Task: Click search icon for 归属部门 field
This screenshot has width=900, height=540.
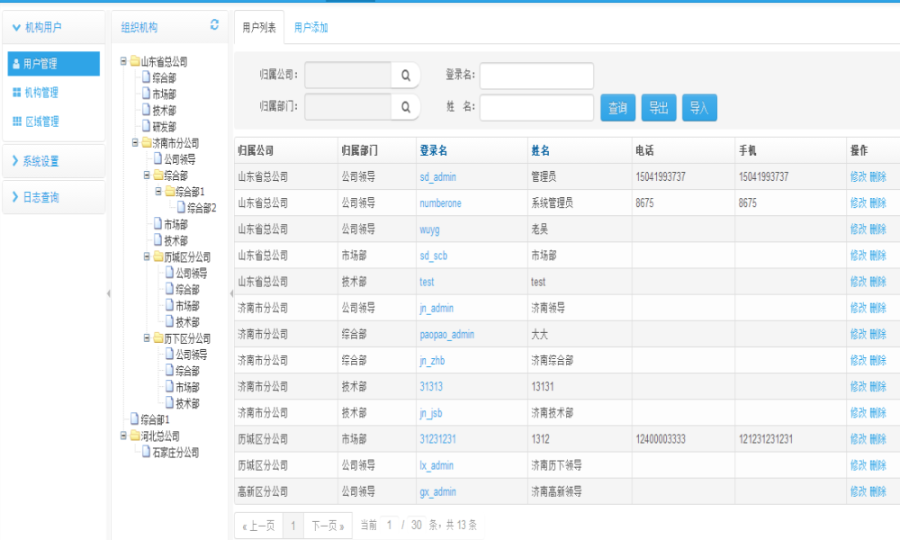Action: click(406, 107)
